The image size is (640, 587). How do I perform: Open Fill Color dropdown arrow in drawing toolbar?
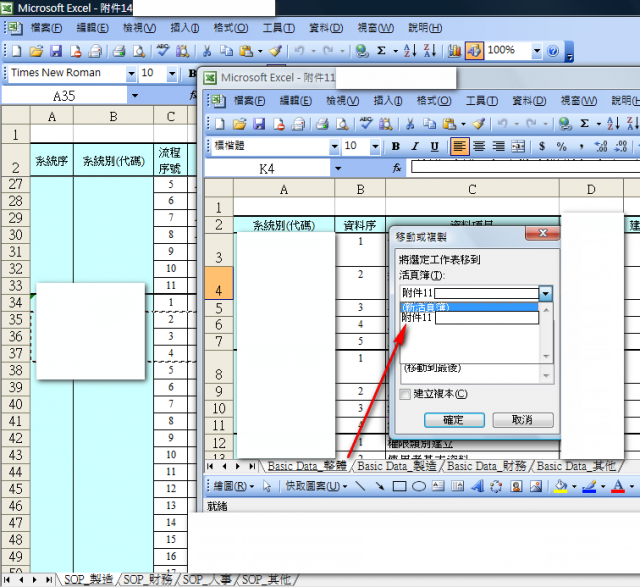coord(574,486)
